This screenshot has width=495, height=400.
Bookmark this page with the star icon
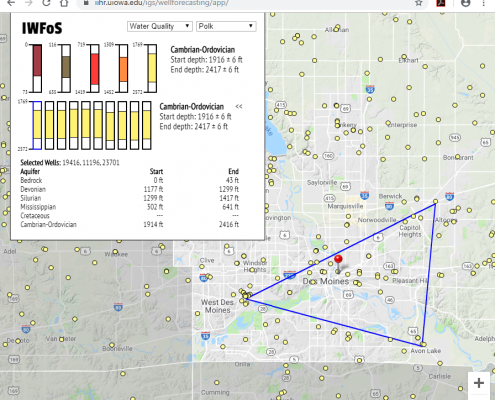tap(419, 3)
